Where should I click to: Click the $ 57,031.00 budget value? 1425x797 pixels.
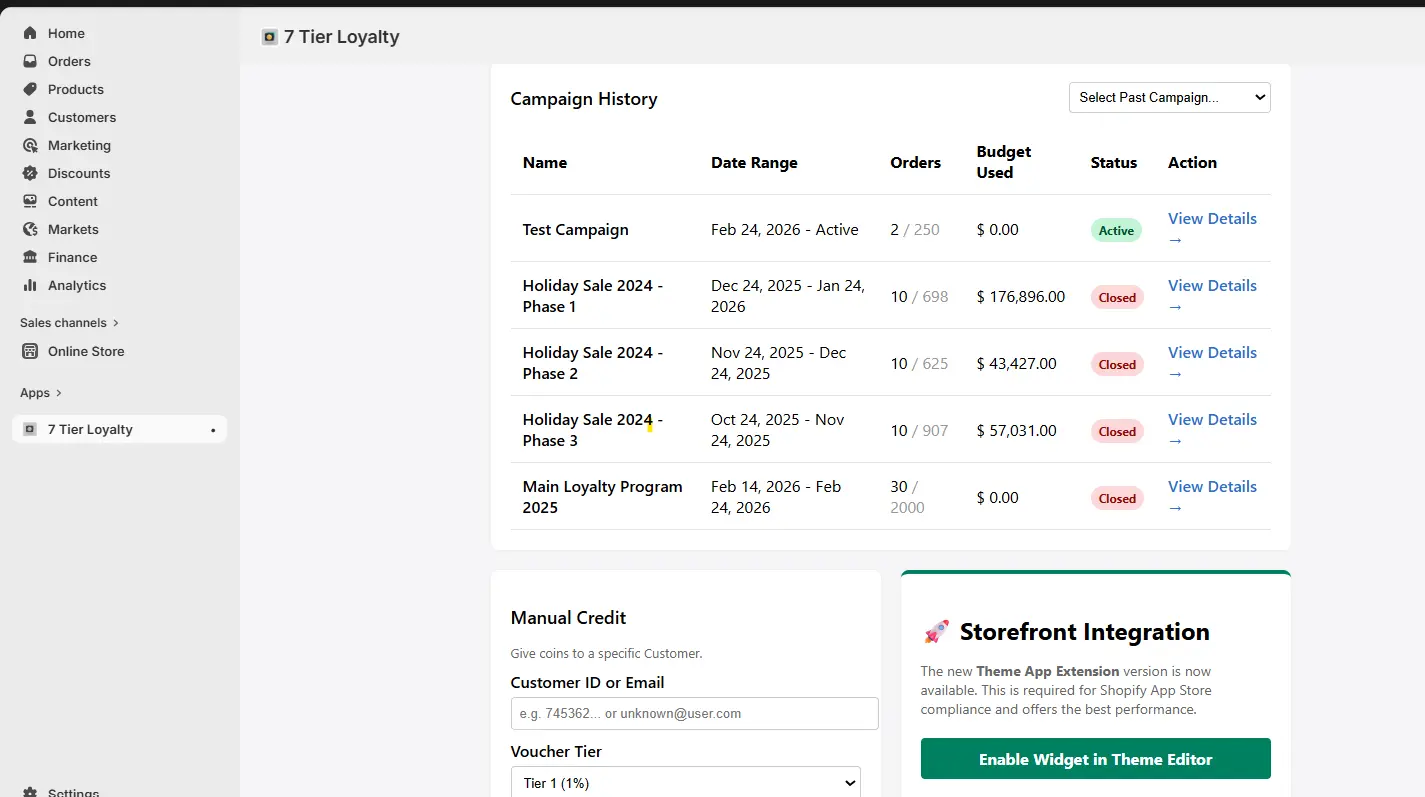click(x=1017, y=430)
